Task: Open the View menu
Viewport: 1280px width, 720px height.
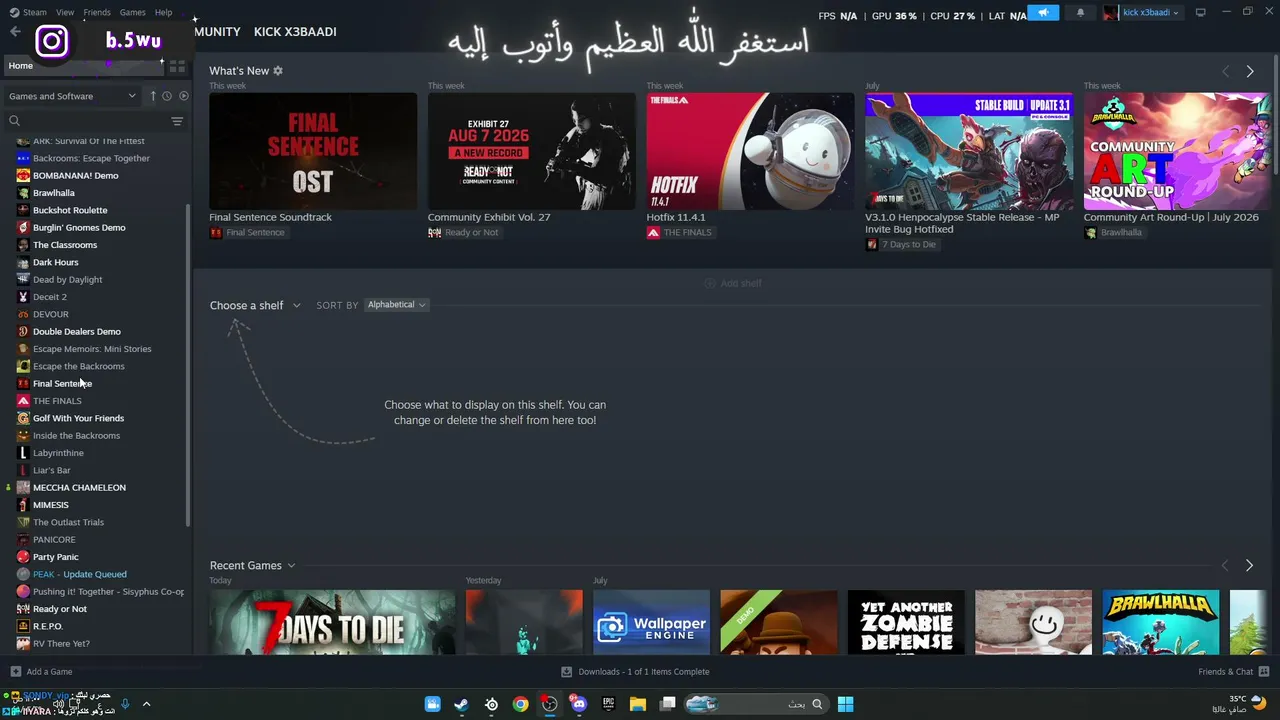Action: [x=65, y=12]
